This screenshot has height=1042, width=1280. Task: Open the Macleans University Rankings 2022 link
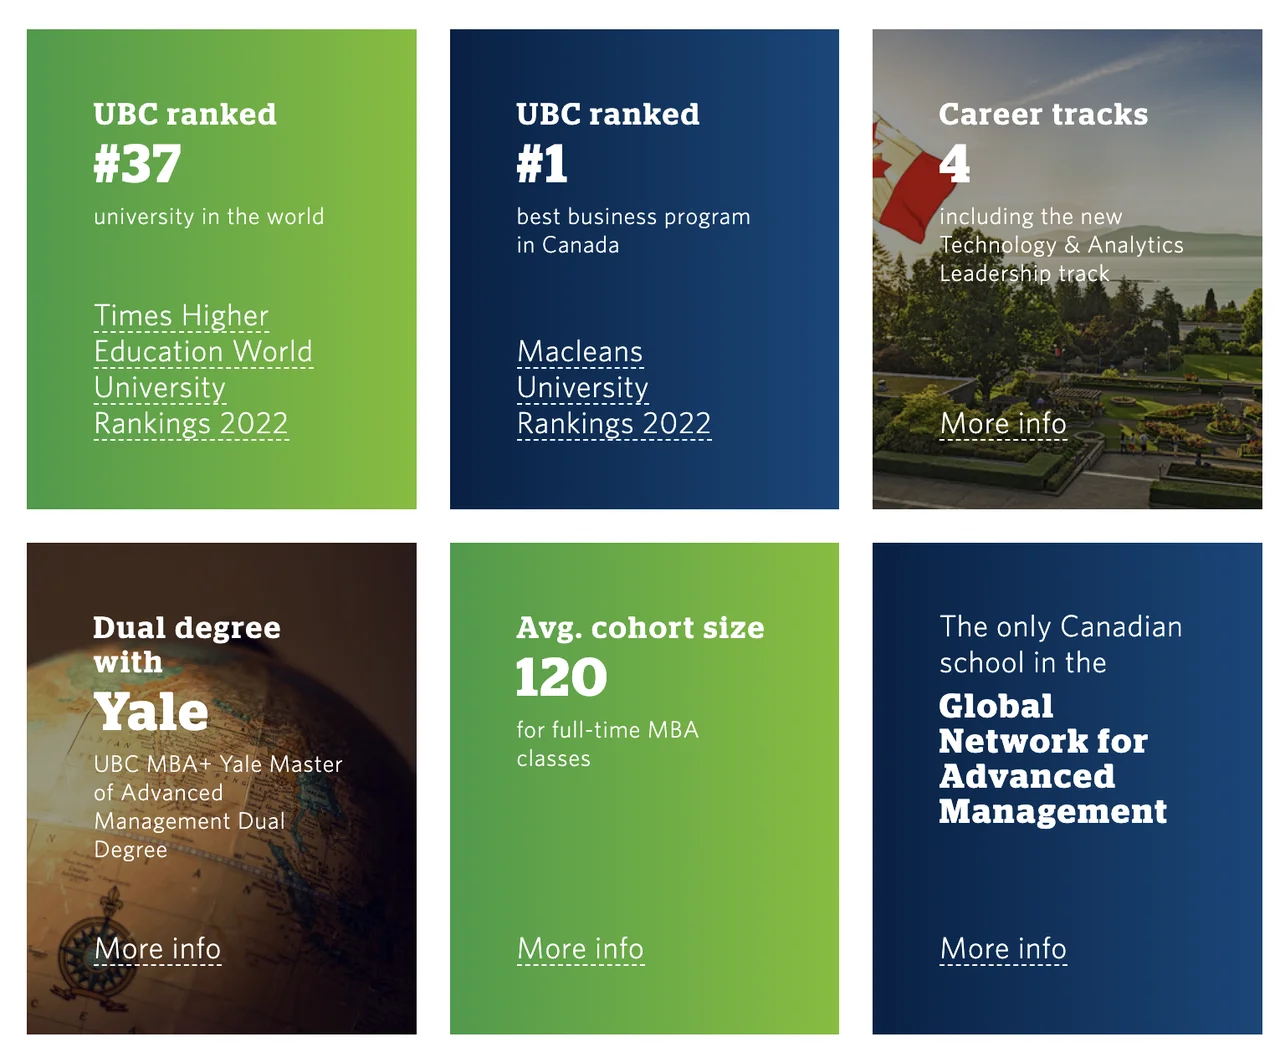(x=612, y=388)
